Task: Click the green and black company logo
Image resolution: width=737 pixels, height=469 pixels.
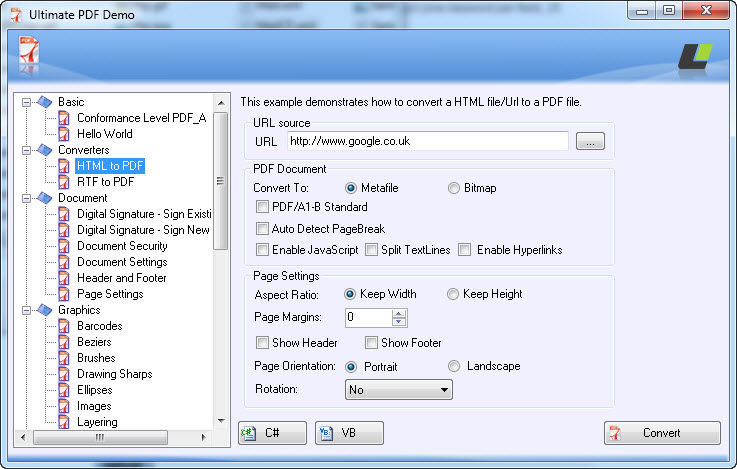Action: coord(695,56)
